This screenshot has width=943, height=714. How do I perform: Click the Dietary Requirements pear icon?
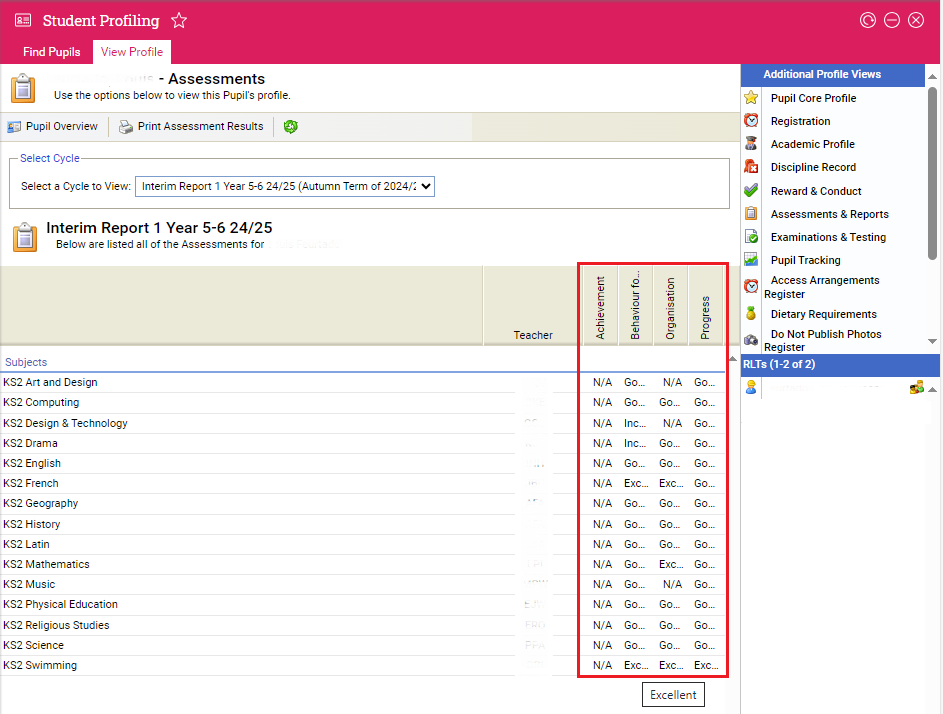(x=751, y=314)
